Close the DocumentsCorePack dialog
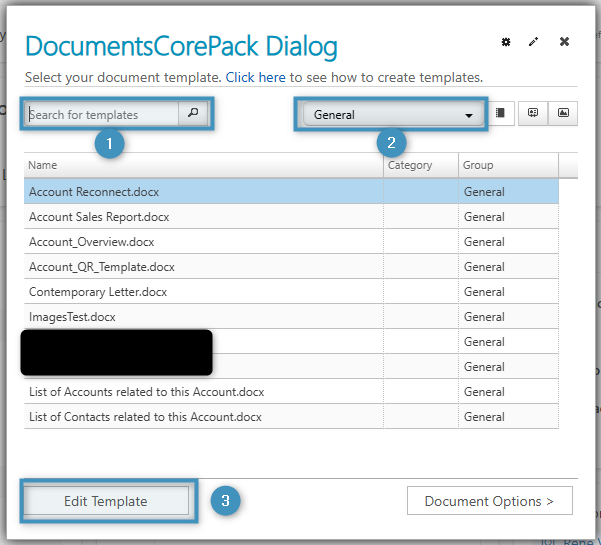Screen dimensions: 601x545 (564, 42)
